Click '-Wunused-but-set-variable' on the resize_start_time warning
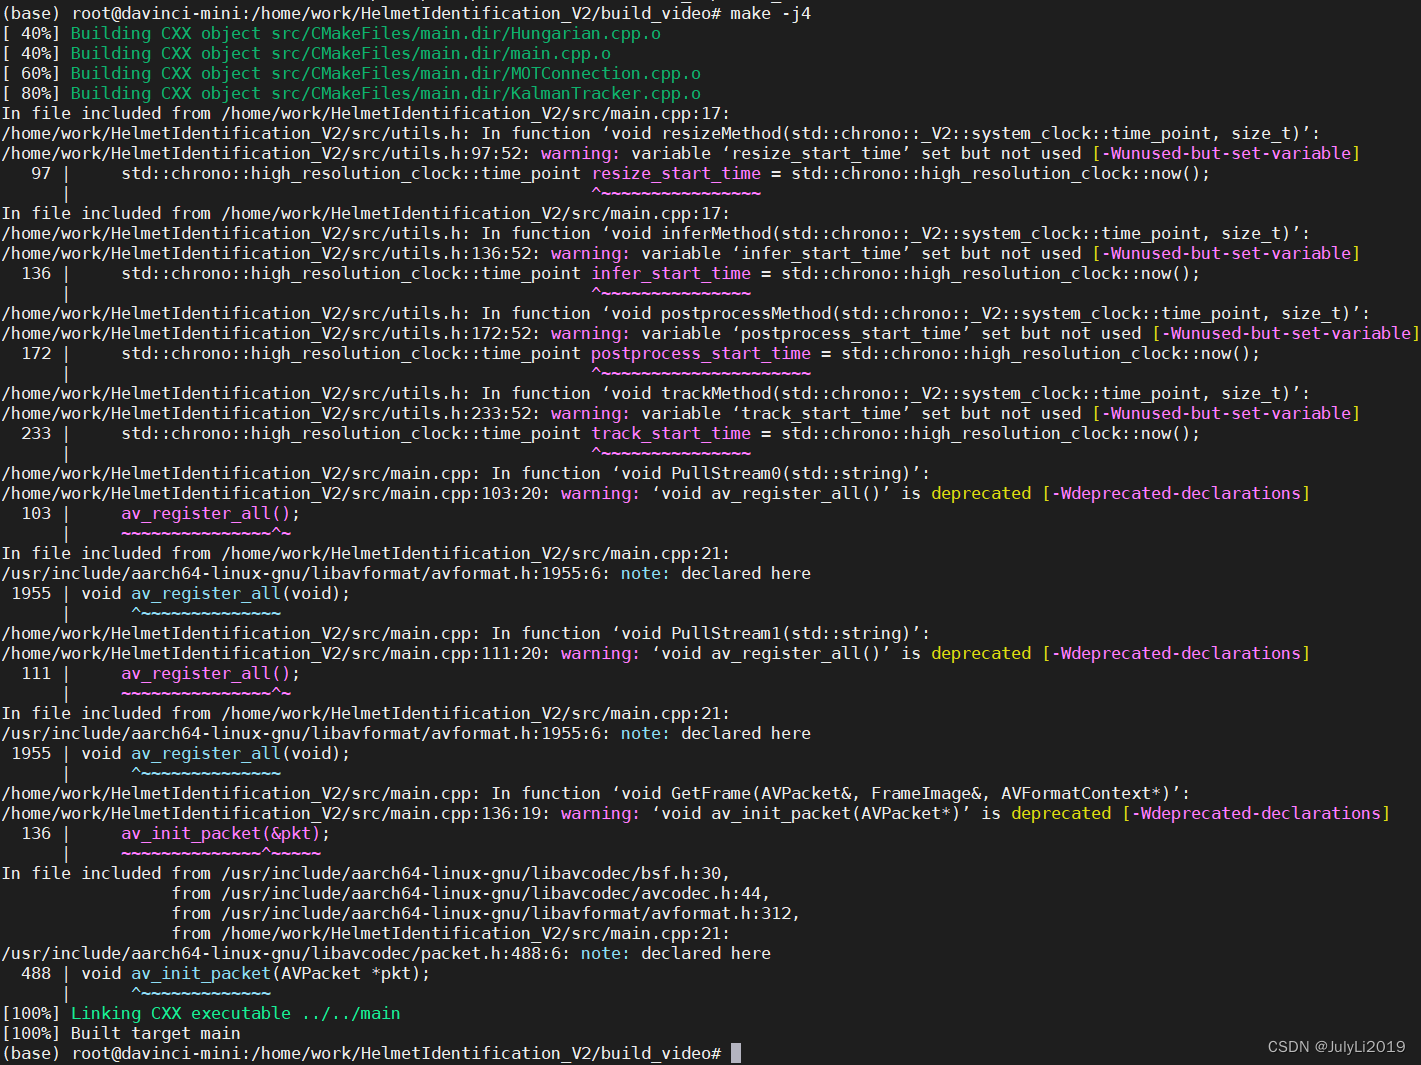The image size is (1421, 1065). point(1226,153)
